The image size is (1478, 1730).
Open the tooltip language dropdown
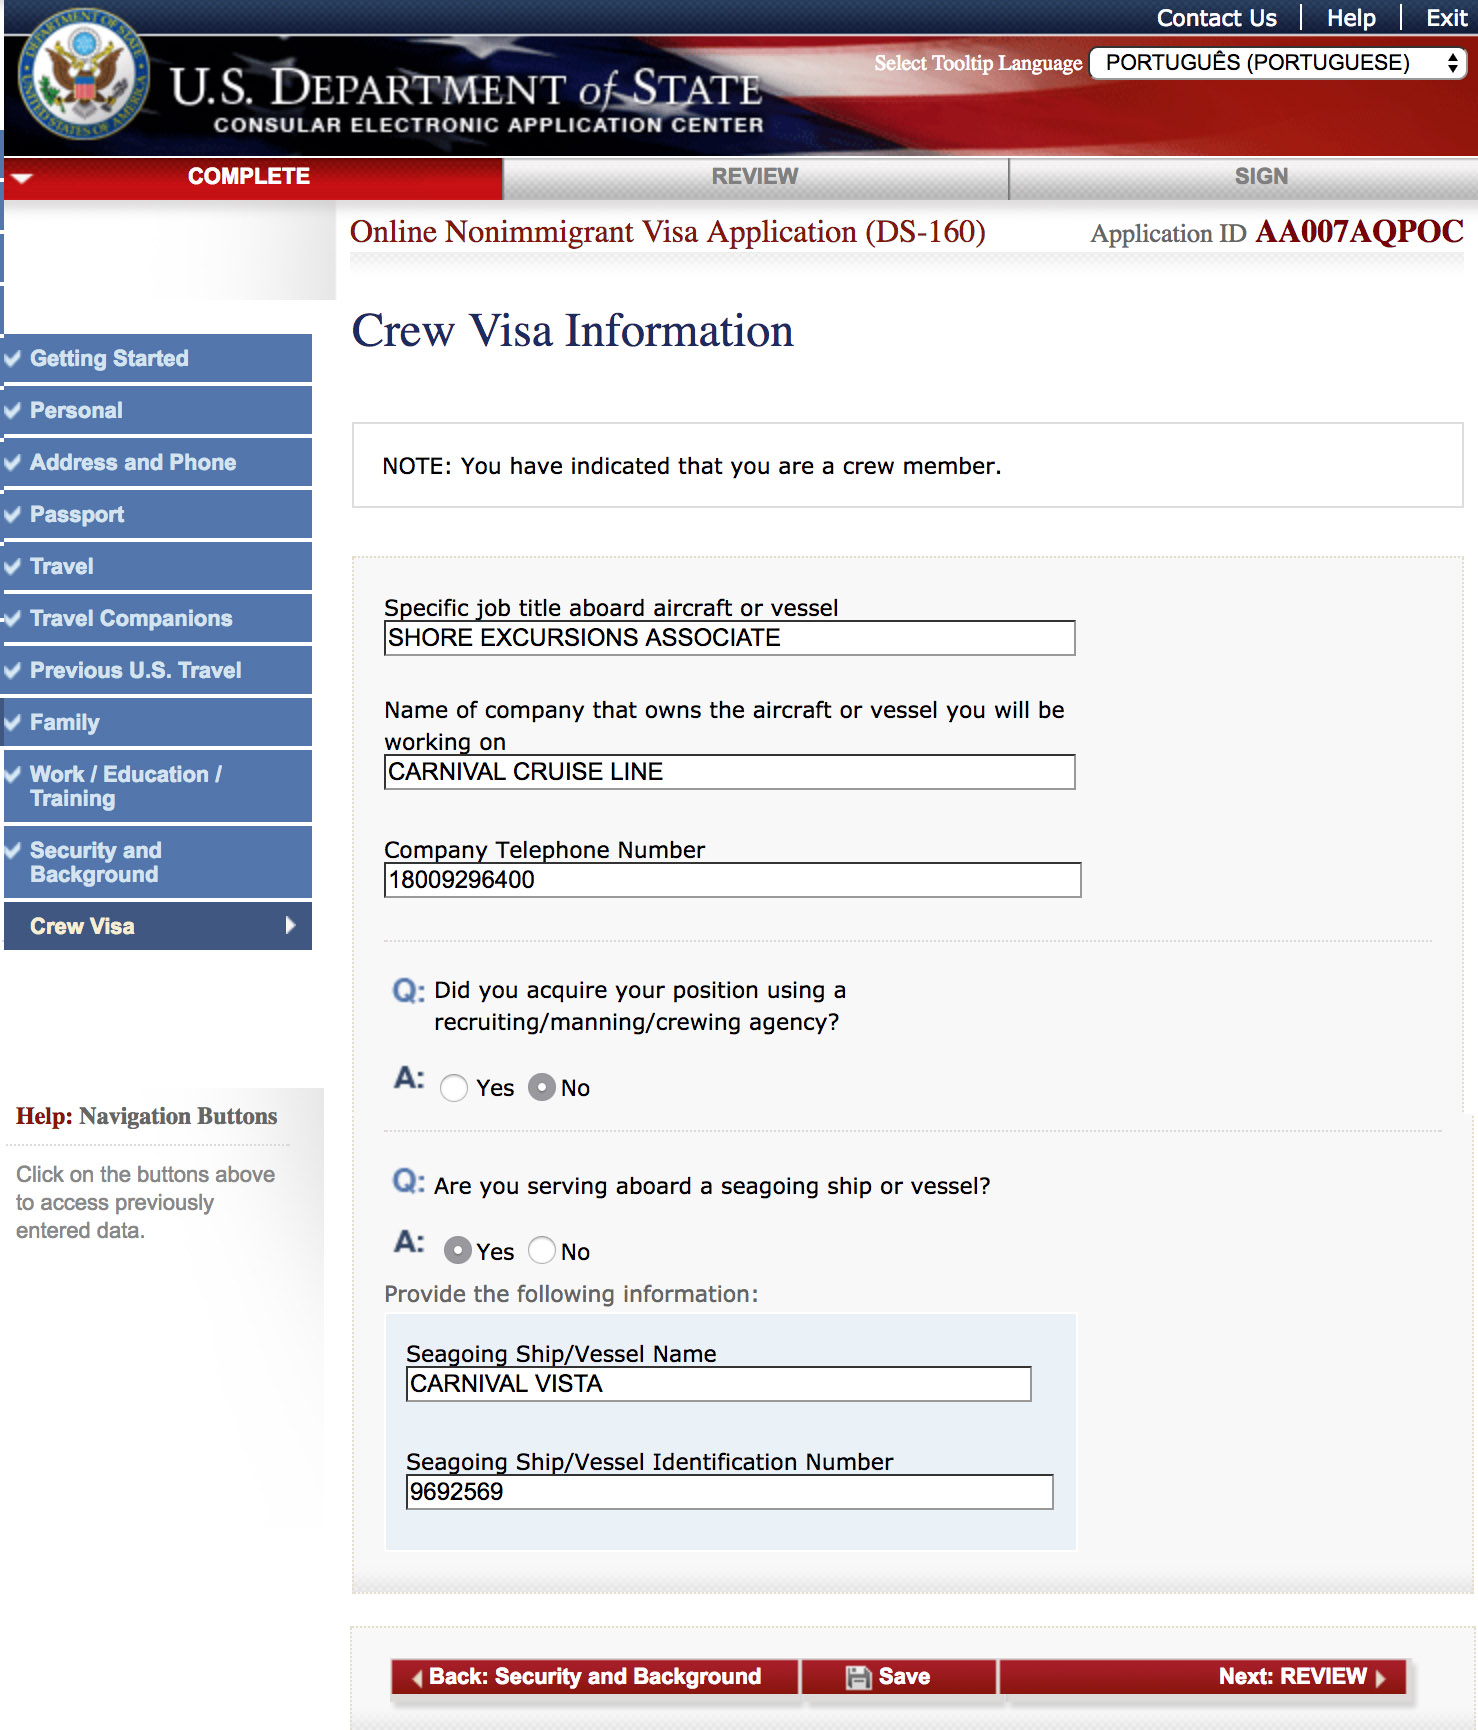click(x=1278, y=63)
